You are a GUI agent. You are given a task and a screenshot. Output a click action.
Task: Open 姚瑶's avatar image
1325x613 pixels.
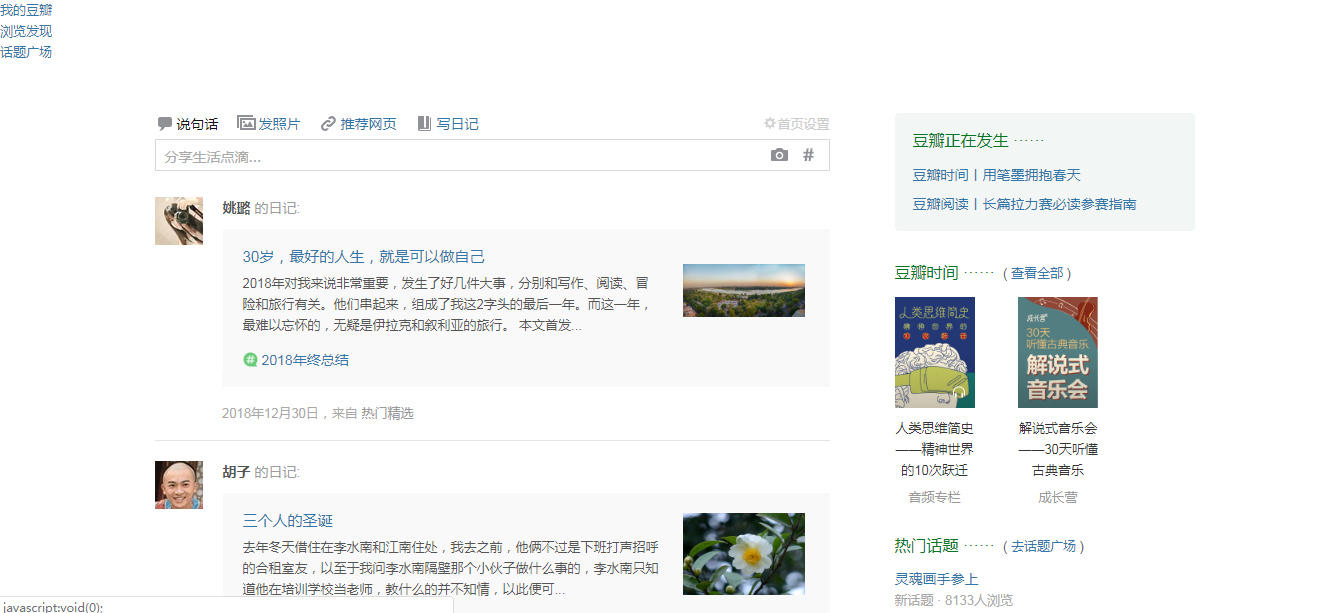click(179, 221)
